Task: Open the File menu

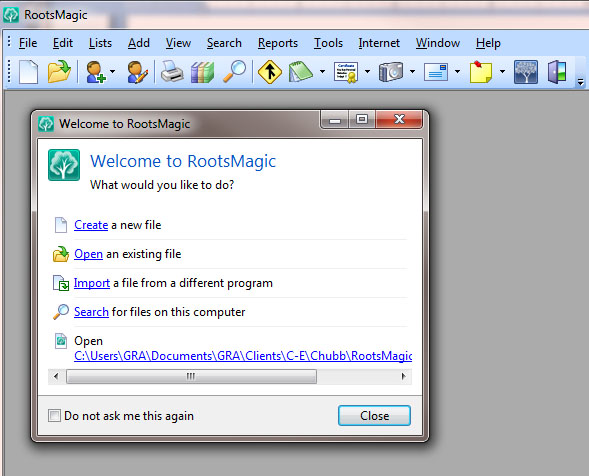Action: pos(28,43)
